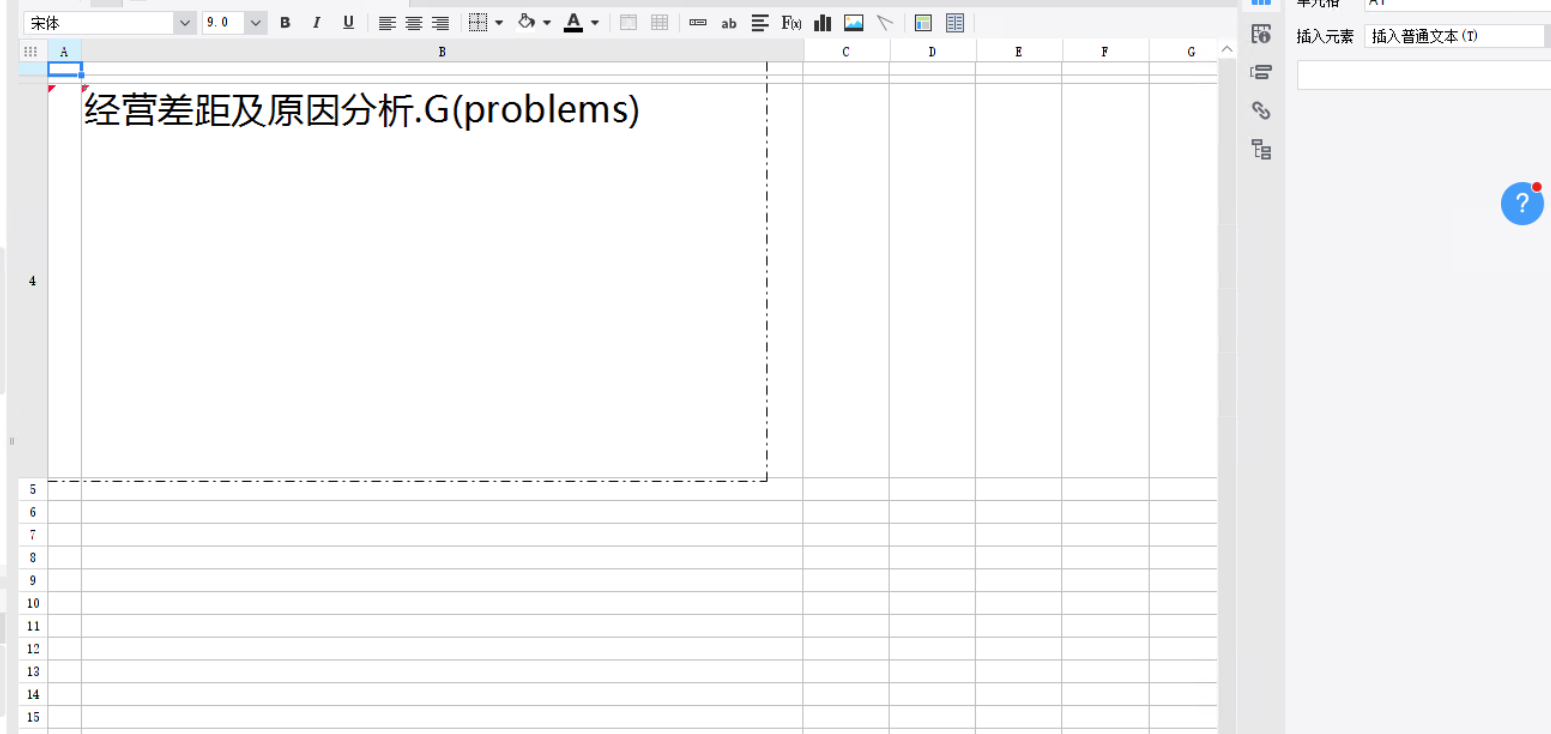Image resolution: width=1551 pixels, height=734 pixels.
Task: Click the 单元格 cell name field
Action: (1458, 4)
